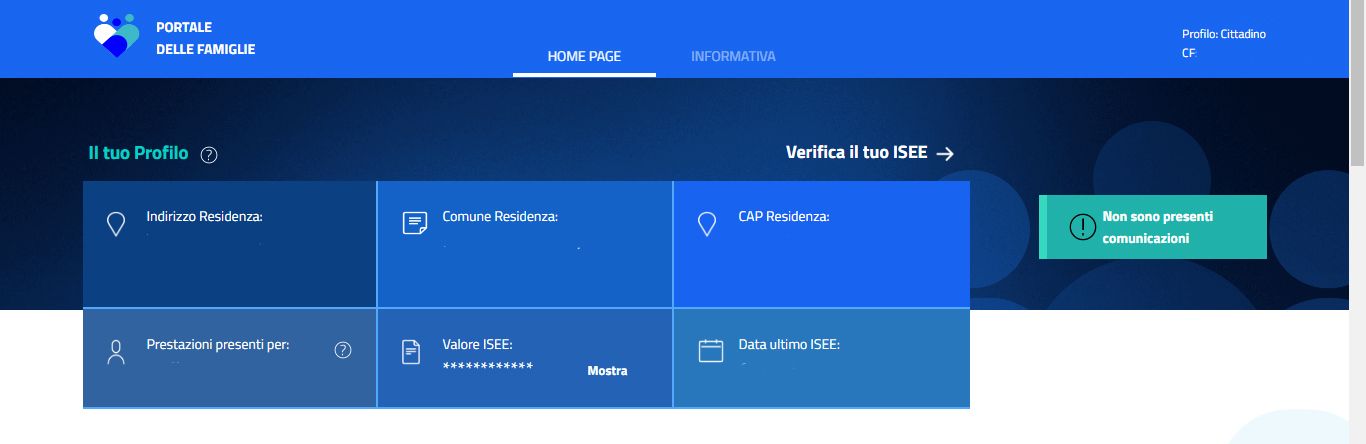Click the Profilo: Cittadino label
The height and width of the screenshot is (444, 1366).
point(1224,34)
